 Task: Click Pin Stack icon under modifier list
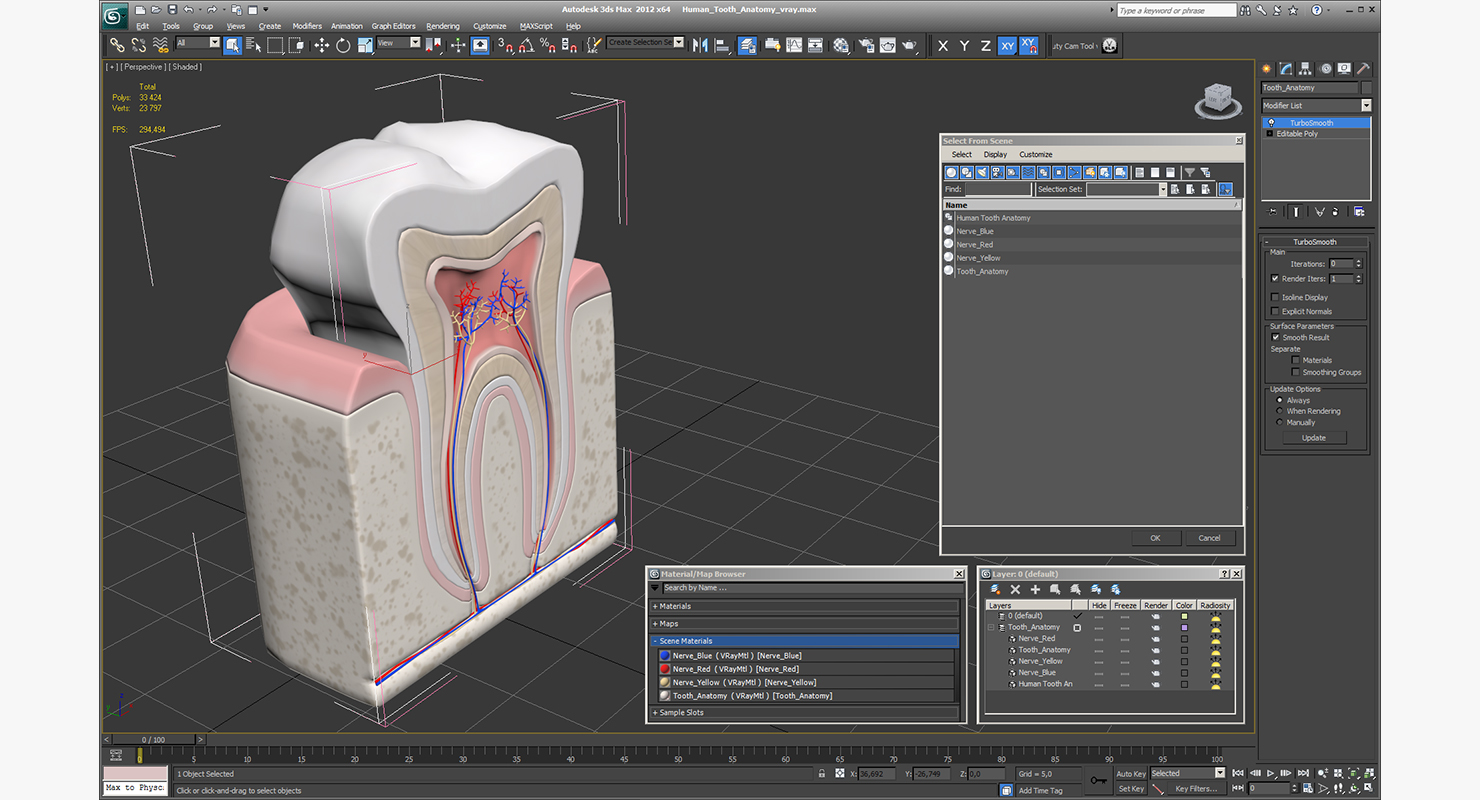pos(1273,211)
